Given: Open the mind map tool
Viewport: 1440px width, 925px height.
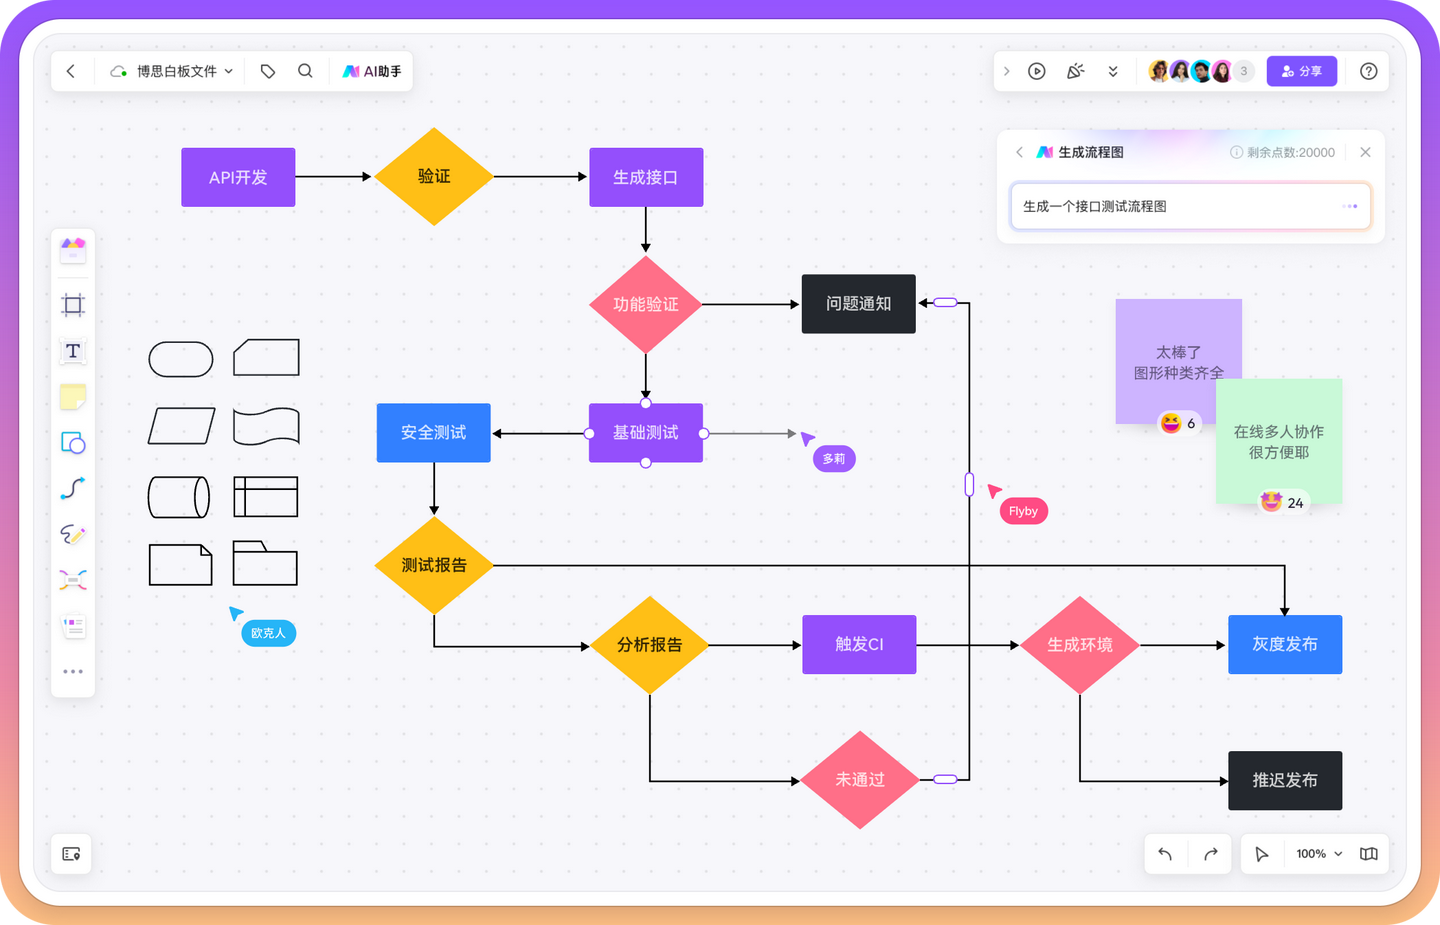Looking at the screenshot, I should point(72,579).
